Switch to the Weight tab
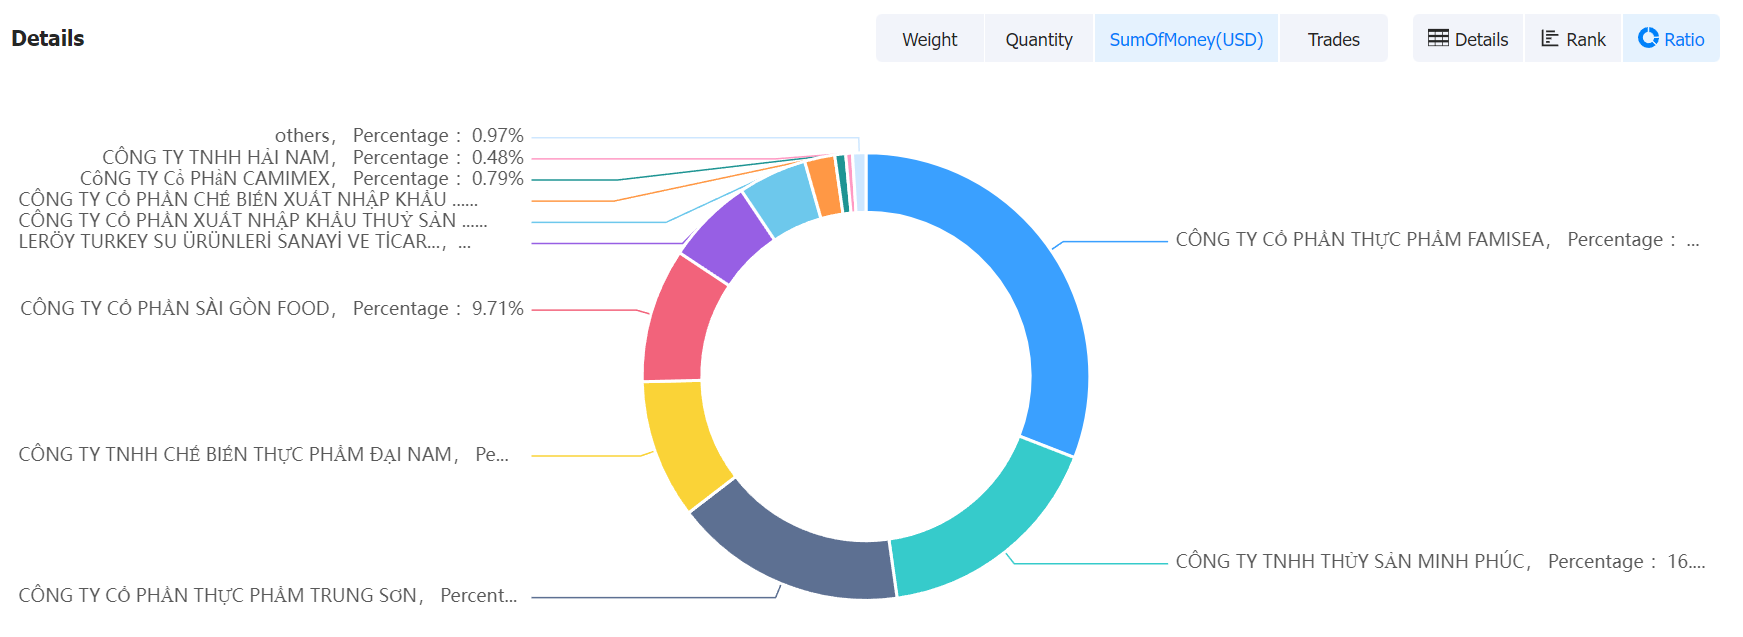The width and height of the screenshot is (1743, 637). tap(930, 39)
